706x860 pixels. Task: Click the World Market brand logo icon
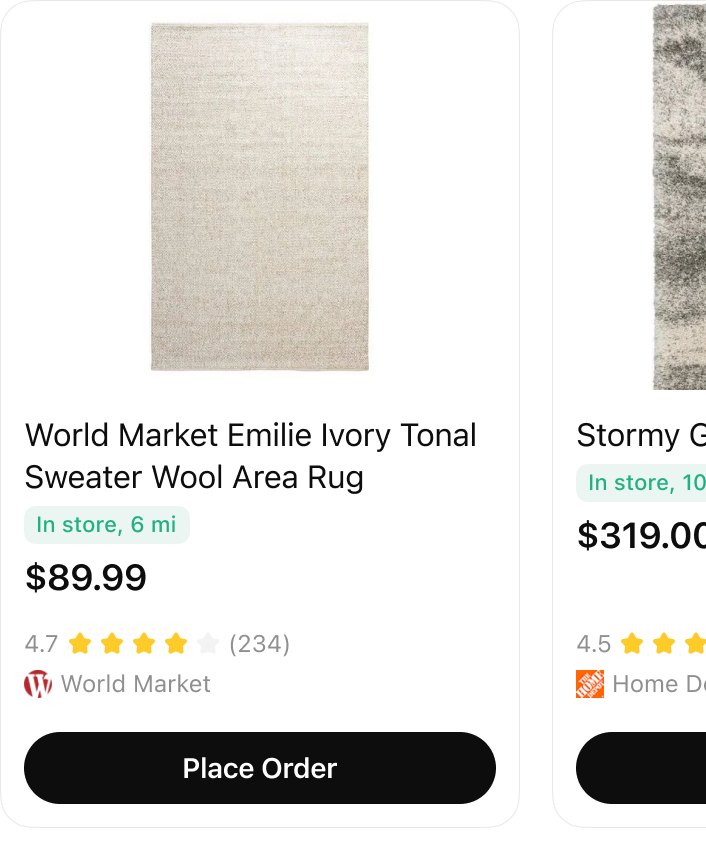click(x=38, y=684)
